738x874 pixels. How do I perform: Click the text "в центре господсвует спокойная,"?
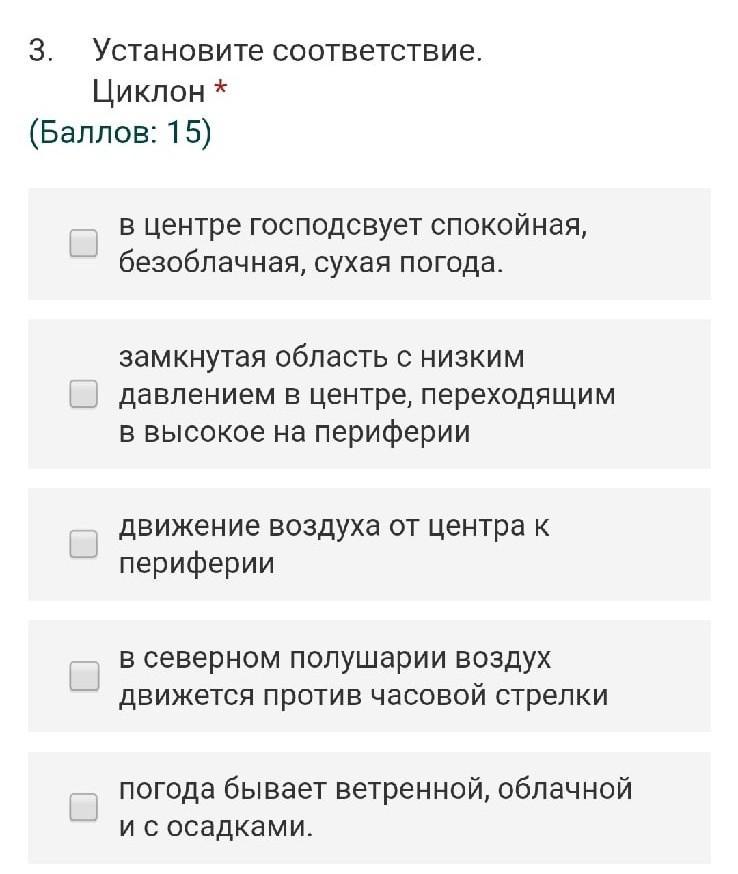[353, 225]
